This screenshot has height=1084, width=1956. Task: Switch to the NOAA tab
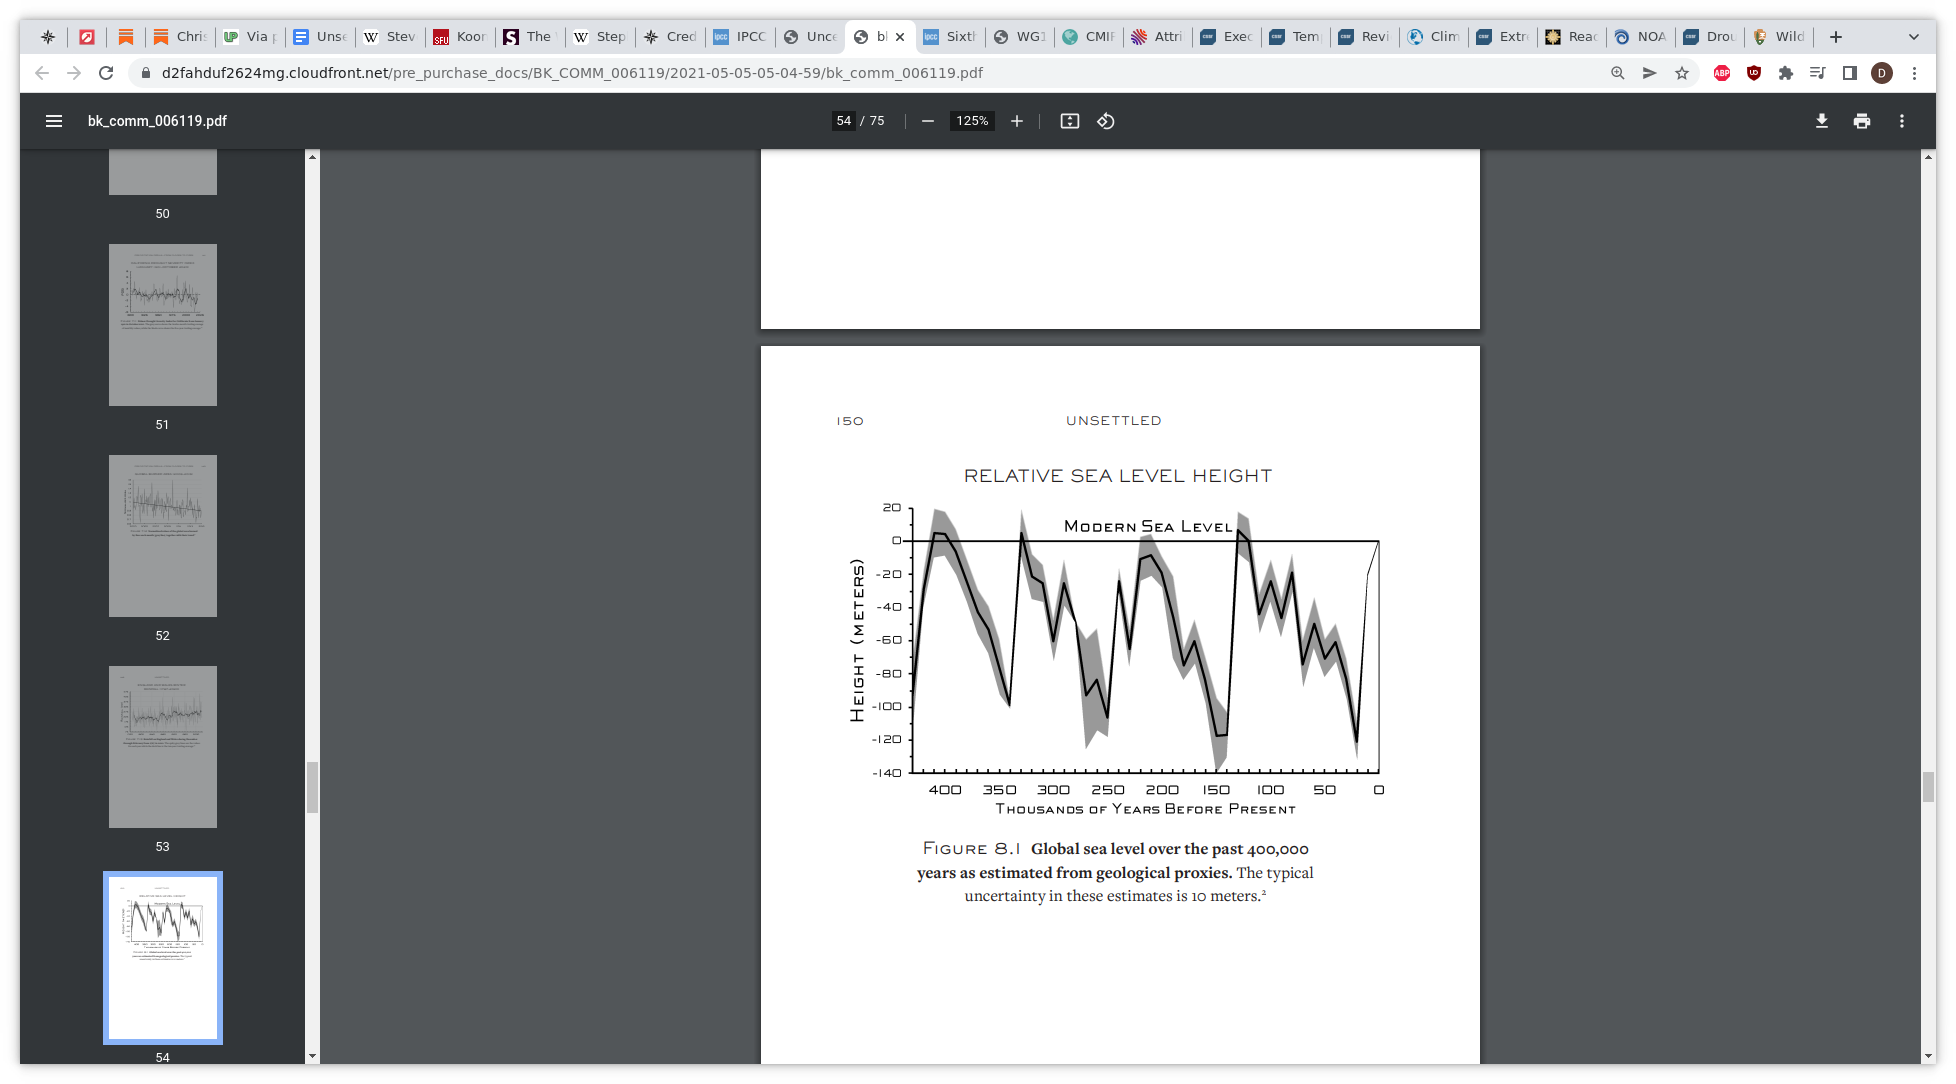(1641, 37)
